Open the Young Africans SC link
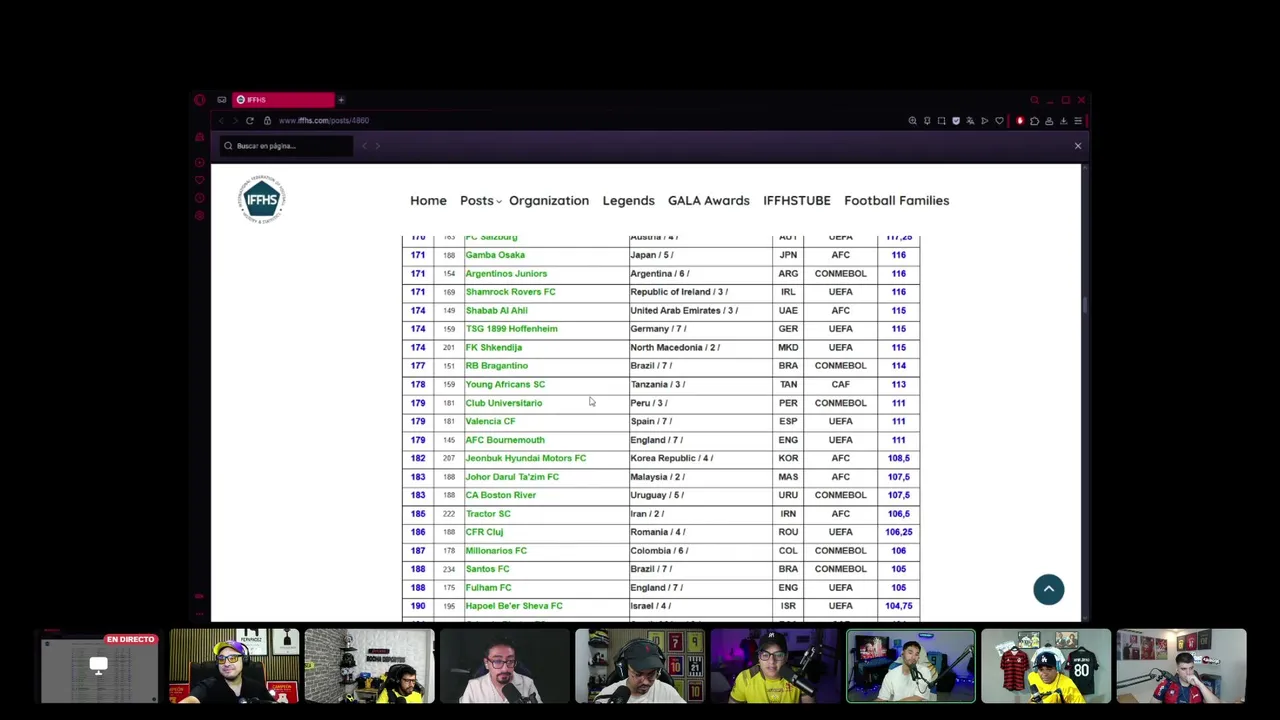The width and height of the screenshot is (1280, 720). [505, 384]
